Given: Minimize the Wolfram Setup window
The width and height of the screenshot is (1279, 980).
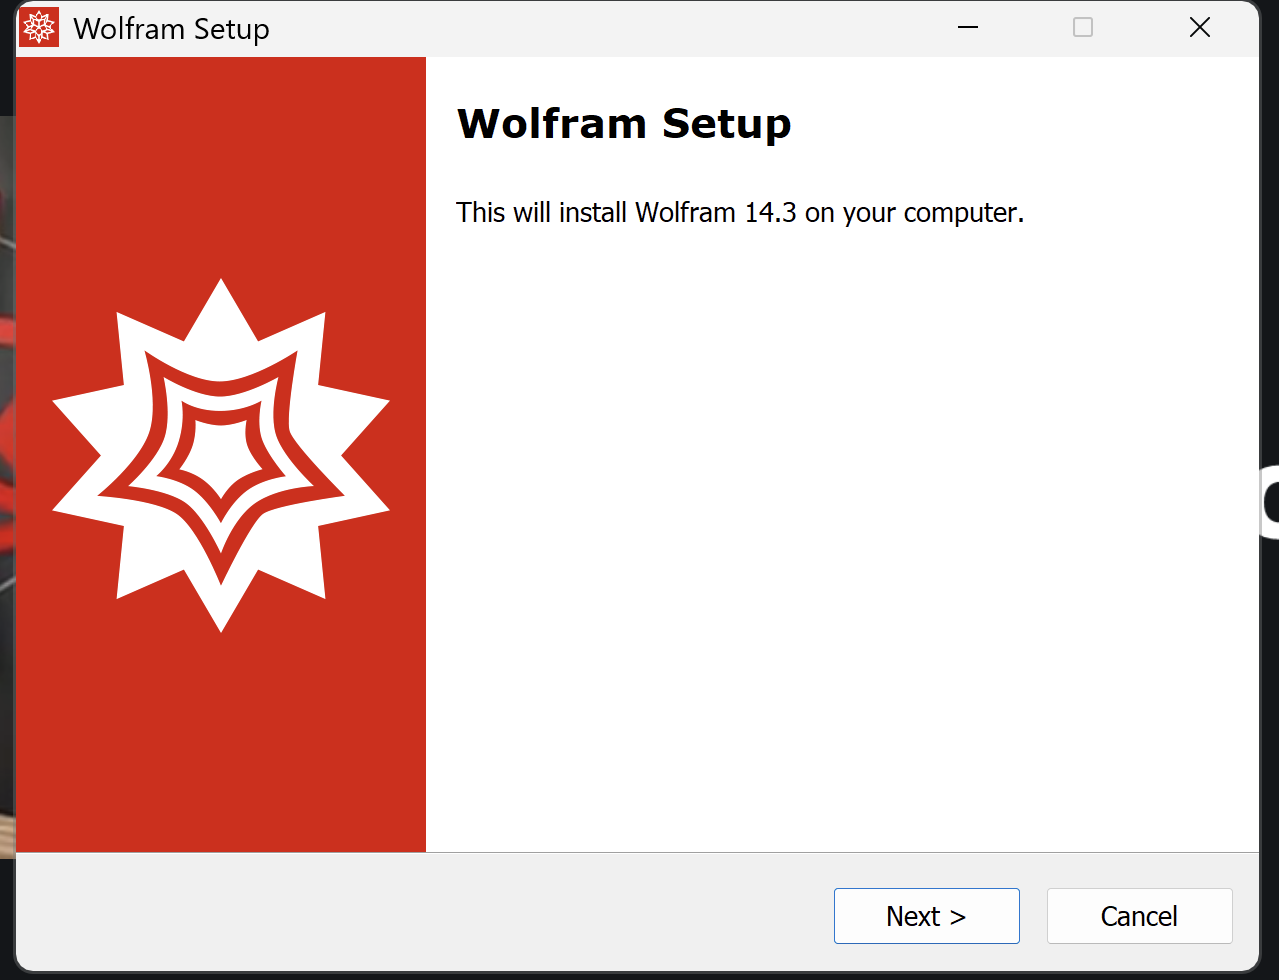Looking at the screenshot, I should (967, 28).
